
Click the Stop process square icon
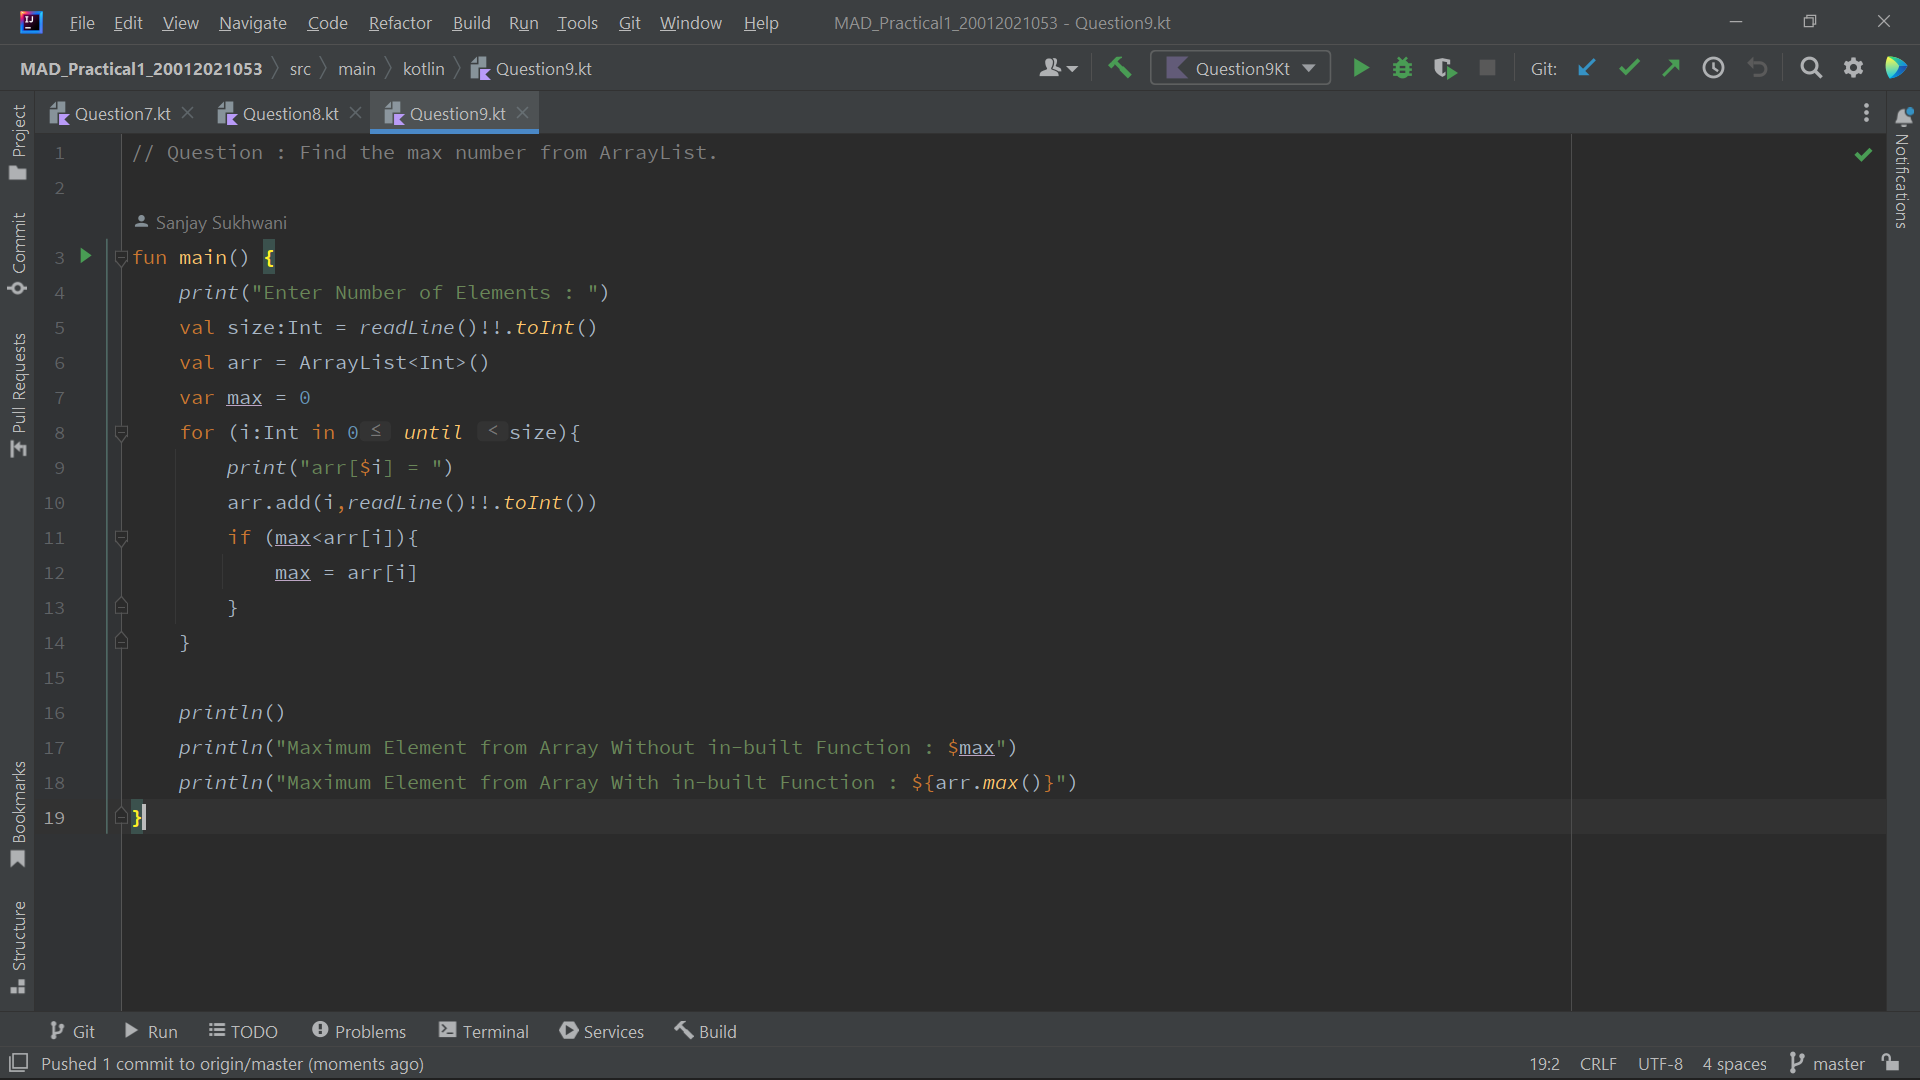1488,68
